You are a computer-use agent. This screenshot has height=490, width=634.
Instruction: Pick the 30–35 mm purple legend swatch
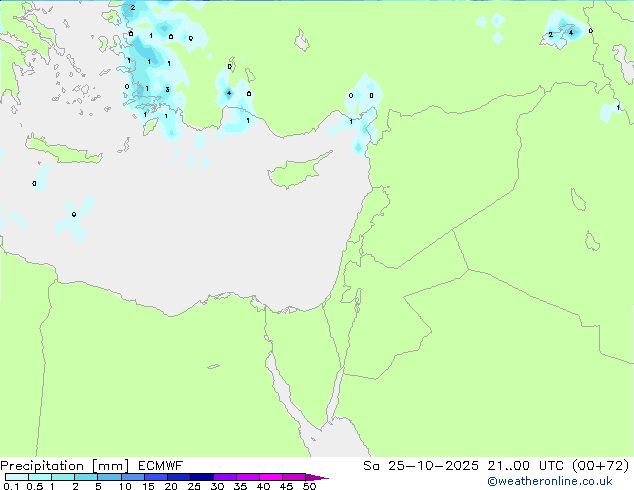(225, 477)
